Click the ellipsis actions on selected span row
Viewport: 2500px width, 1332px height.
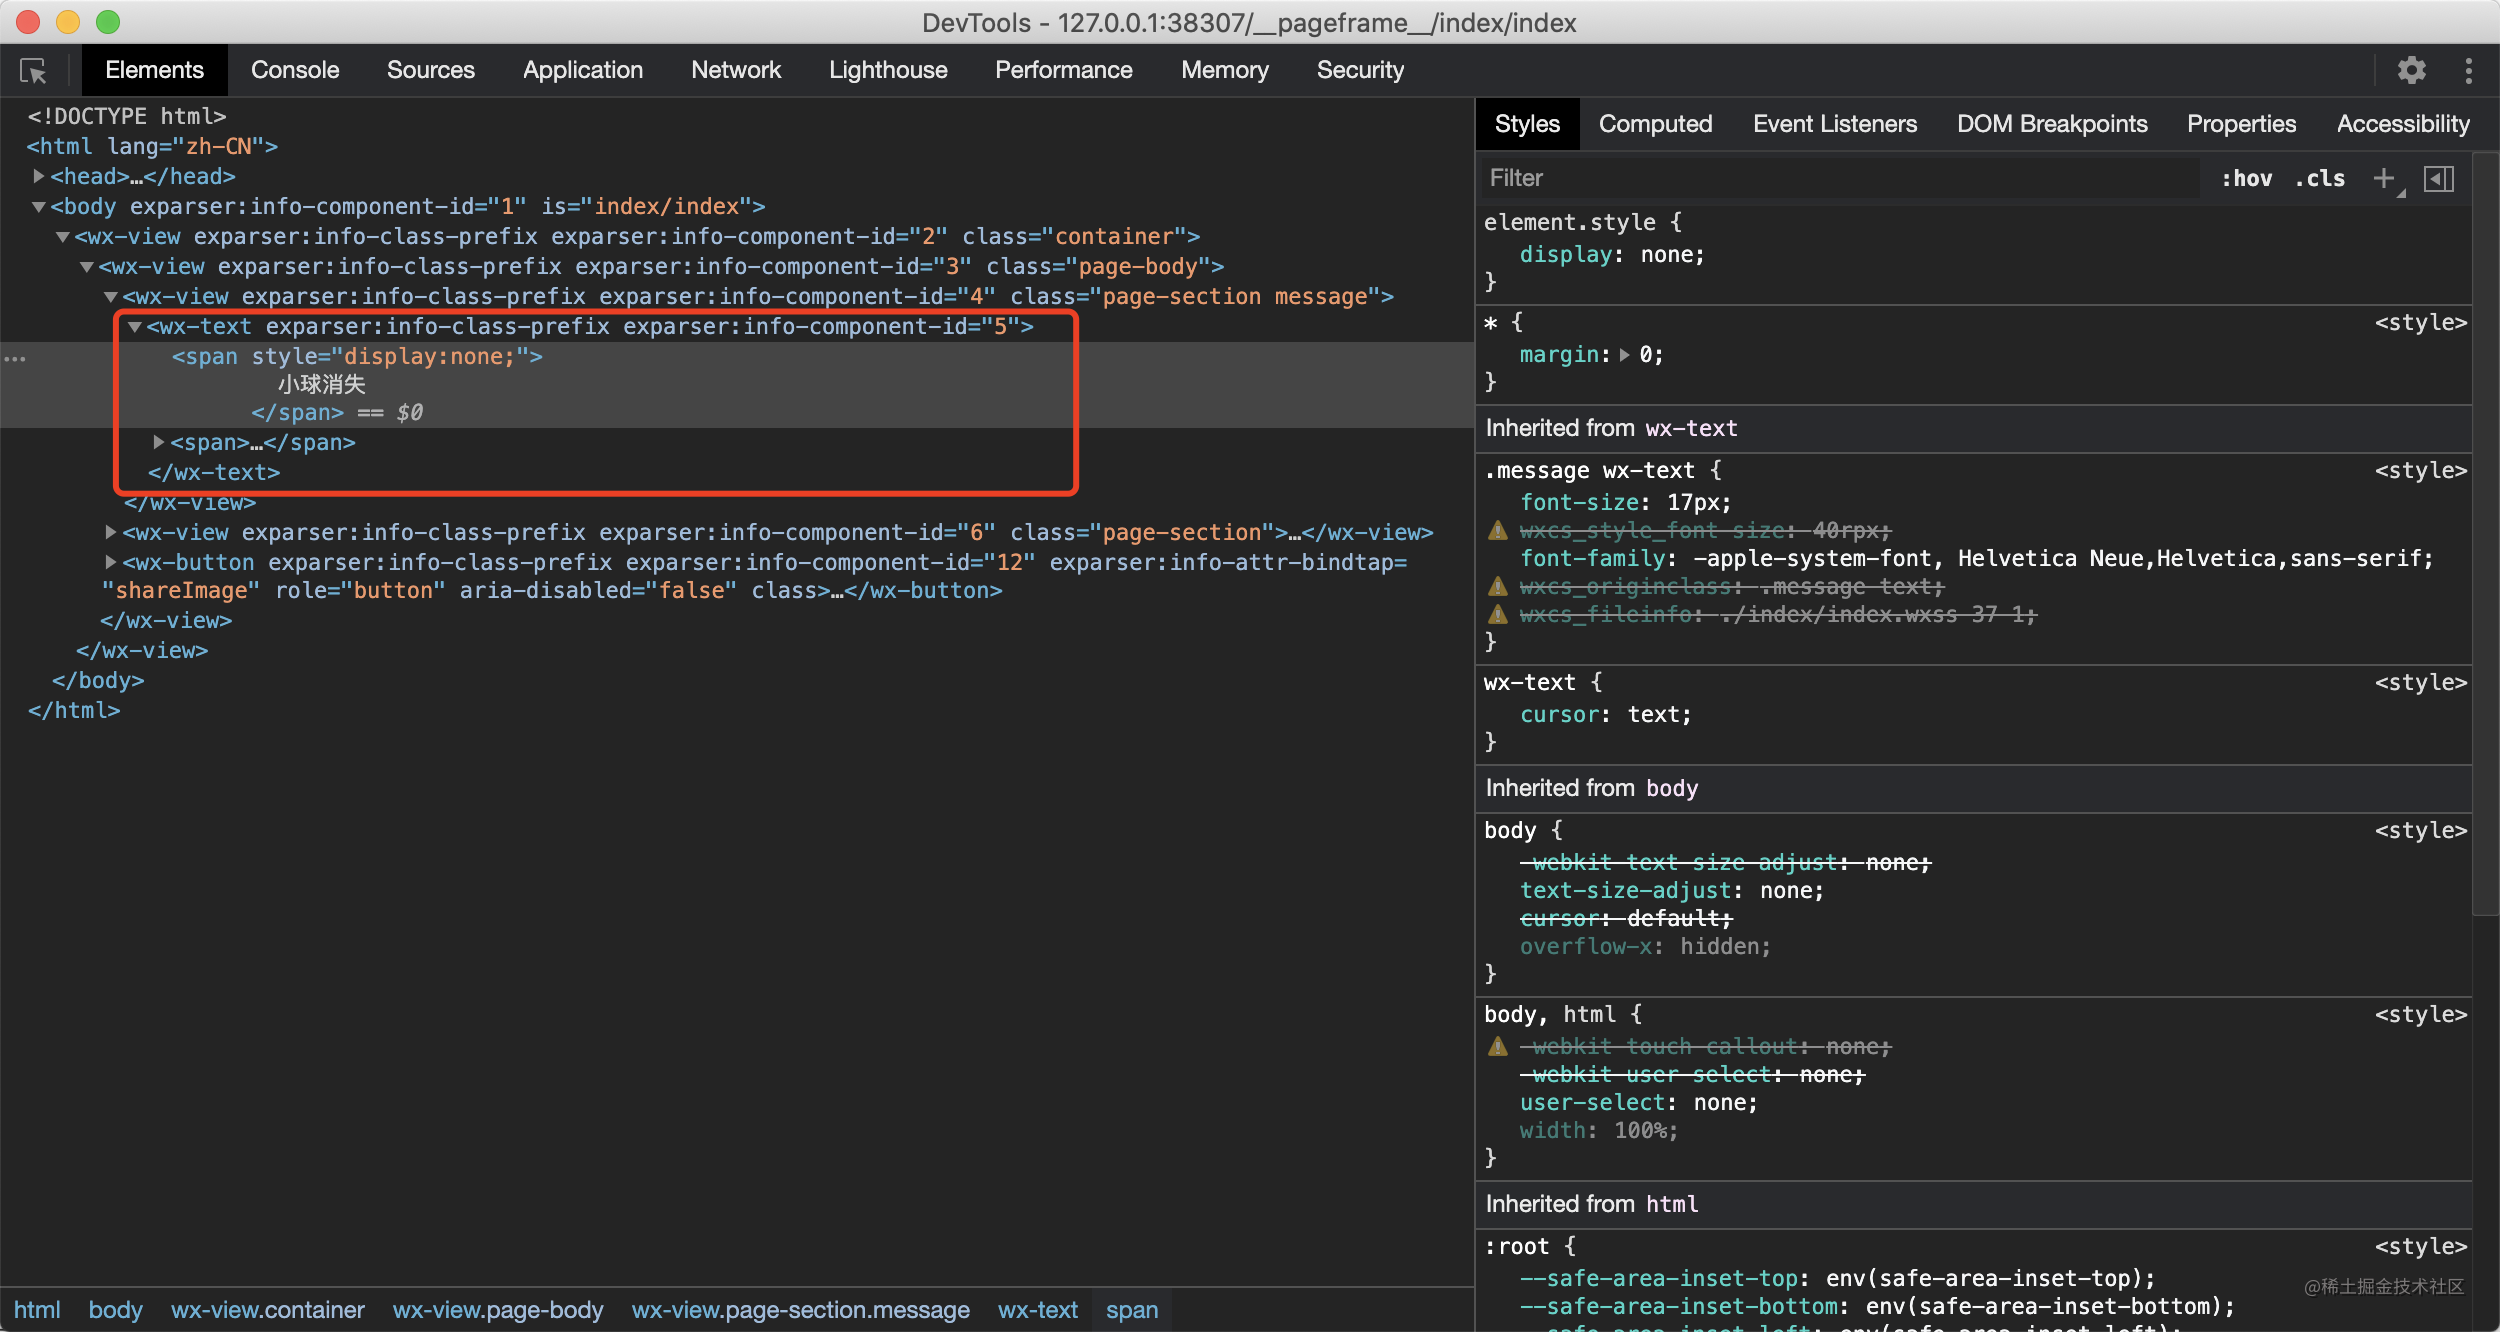(x=15, y=358)
